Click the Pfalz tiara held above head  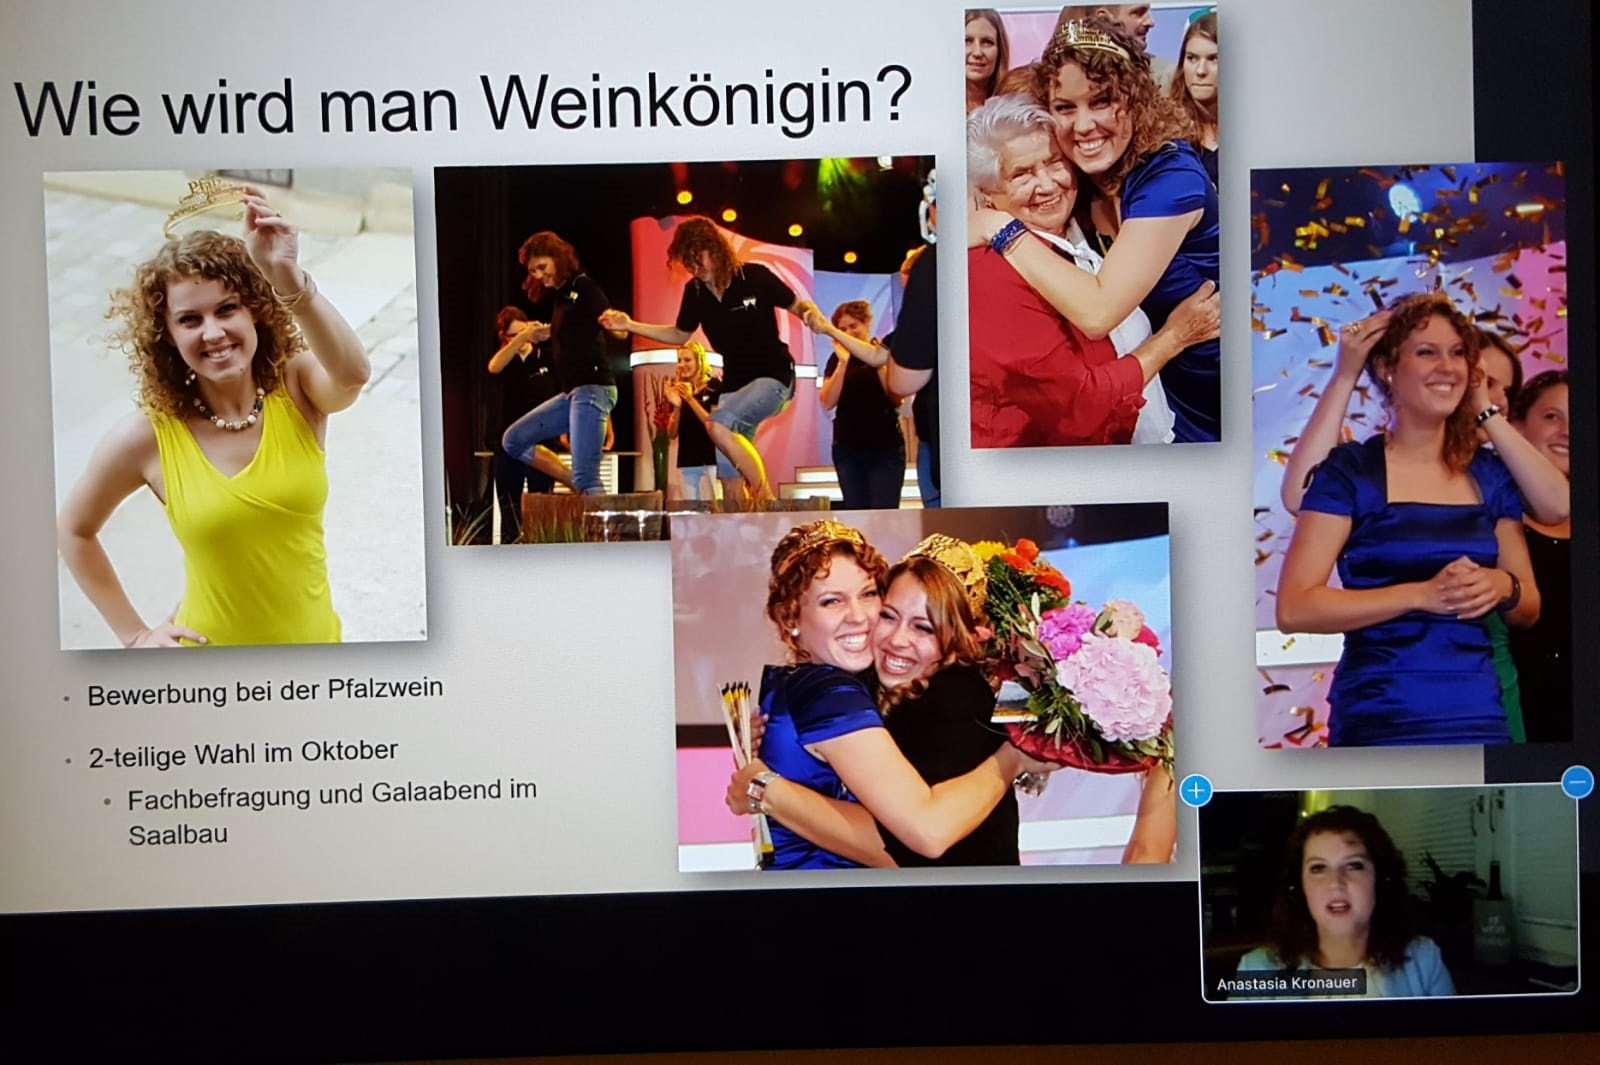coord(205,200)
